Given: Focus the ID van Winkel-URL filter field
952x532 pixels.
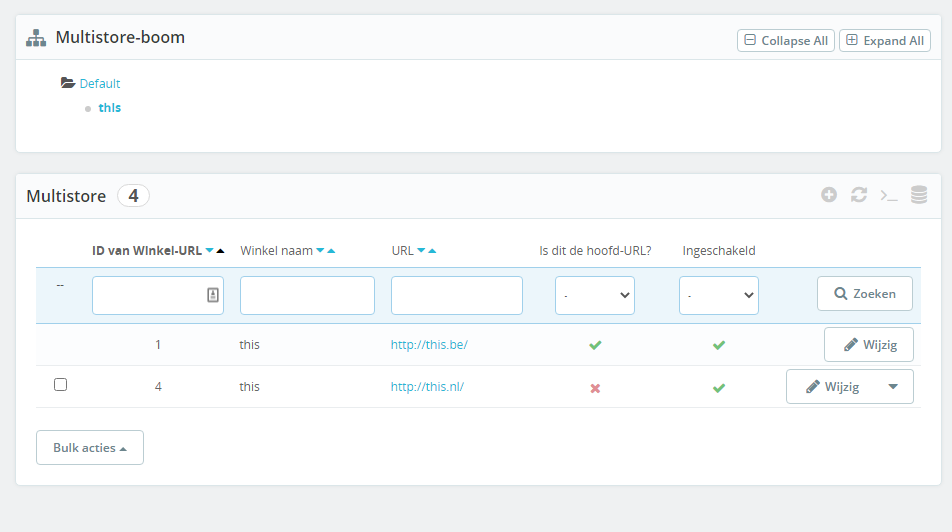Looking at the screenshot, I should tap(158, 295).
